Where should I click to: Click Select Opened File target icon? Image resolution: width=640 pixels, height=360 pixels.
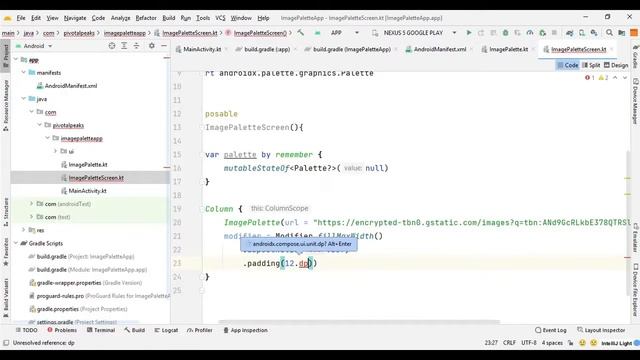pyautogui.click(x=112, y=46)
